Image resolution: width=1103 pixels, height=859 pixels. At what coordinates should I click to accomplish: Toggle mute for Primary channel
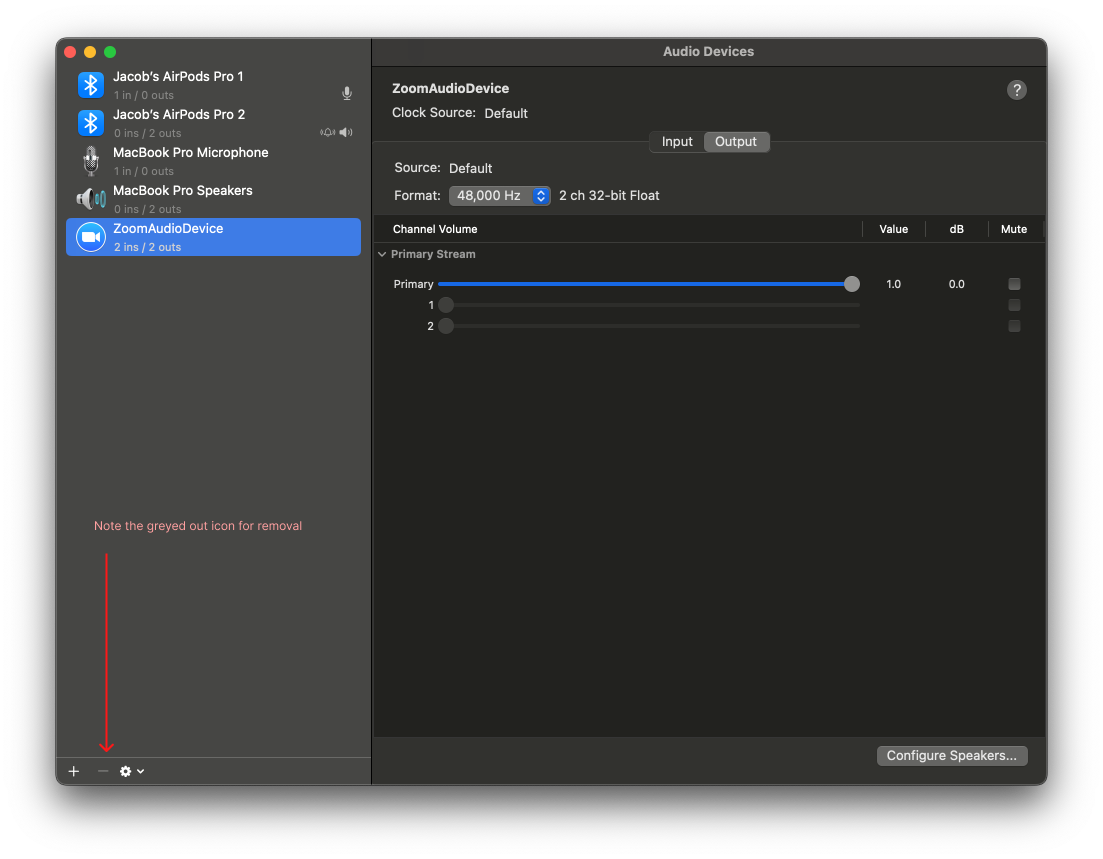coord(1014,284)
